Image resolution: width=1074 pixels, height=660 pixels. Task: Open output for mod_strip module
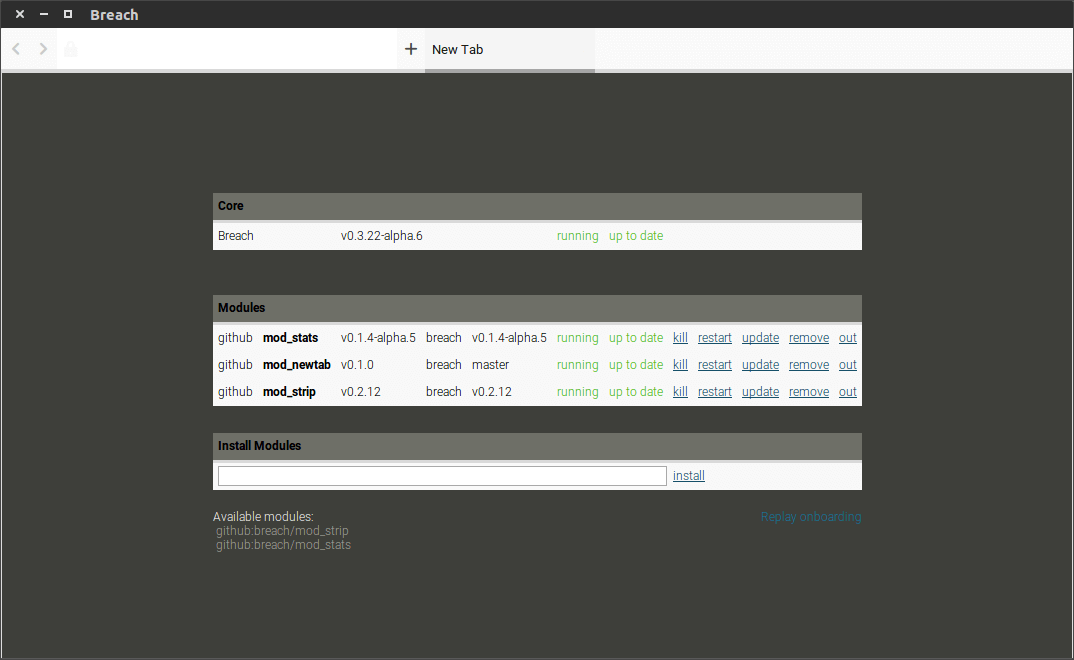click(x=848, y=392)
